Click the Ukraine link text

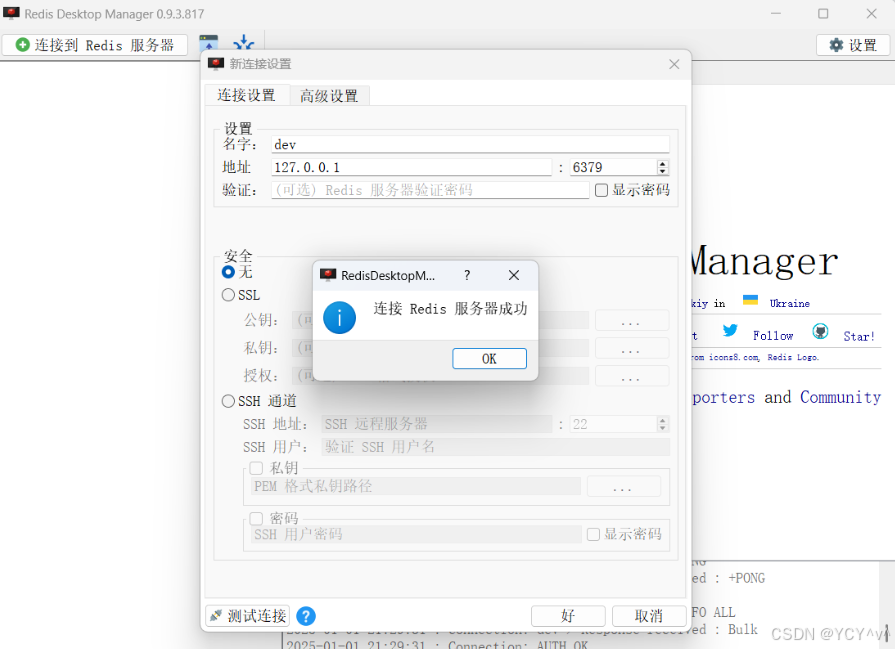click(x=789, y=304)
